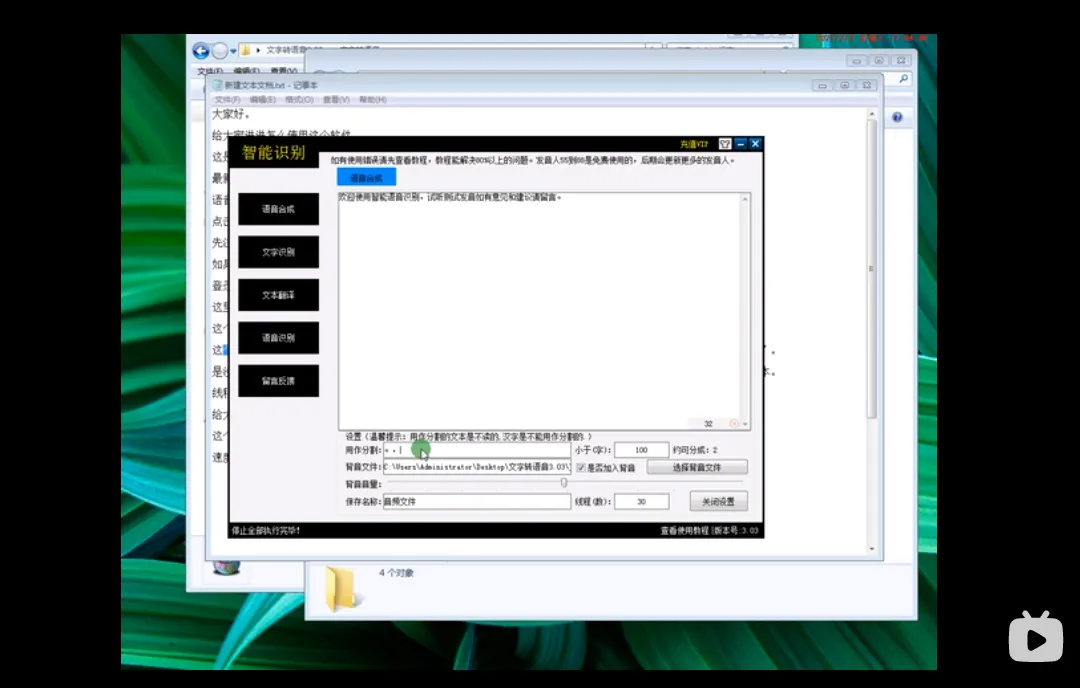Viewport: 1080px width, 688px height.
Task: Open the 查看使用教程 link in status bar
Action: tap(685, 530)
